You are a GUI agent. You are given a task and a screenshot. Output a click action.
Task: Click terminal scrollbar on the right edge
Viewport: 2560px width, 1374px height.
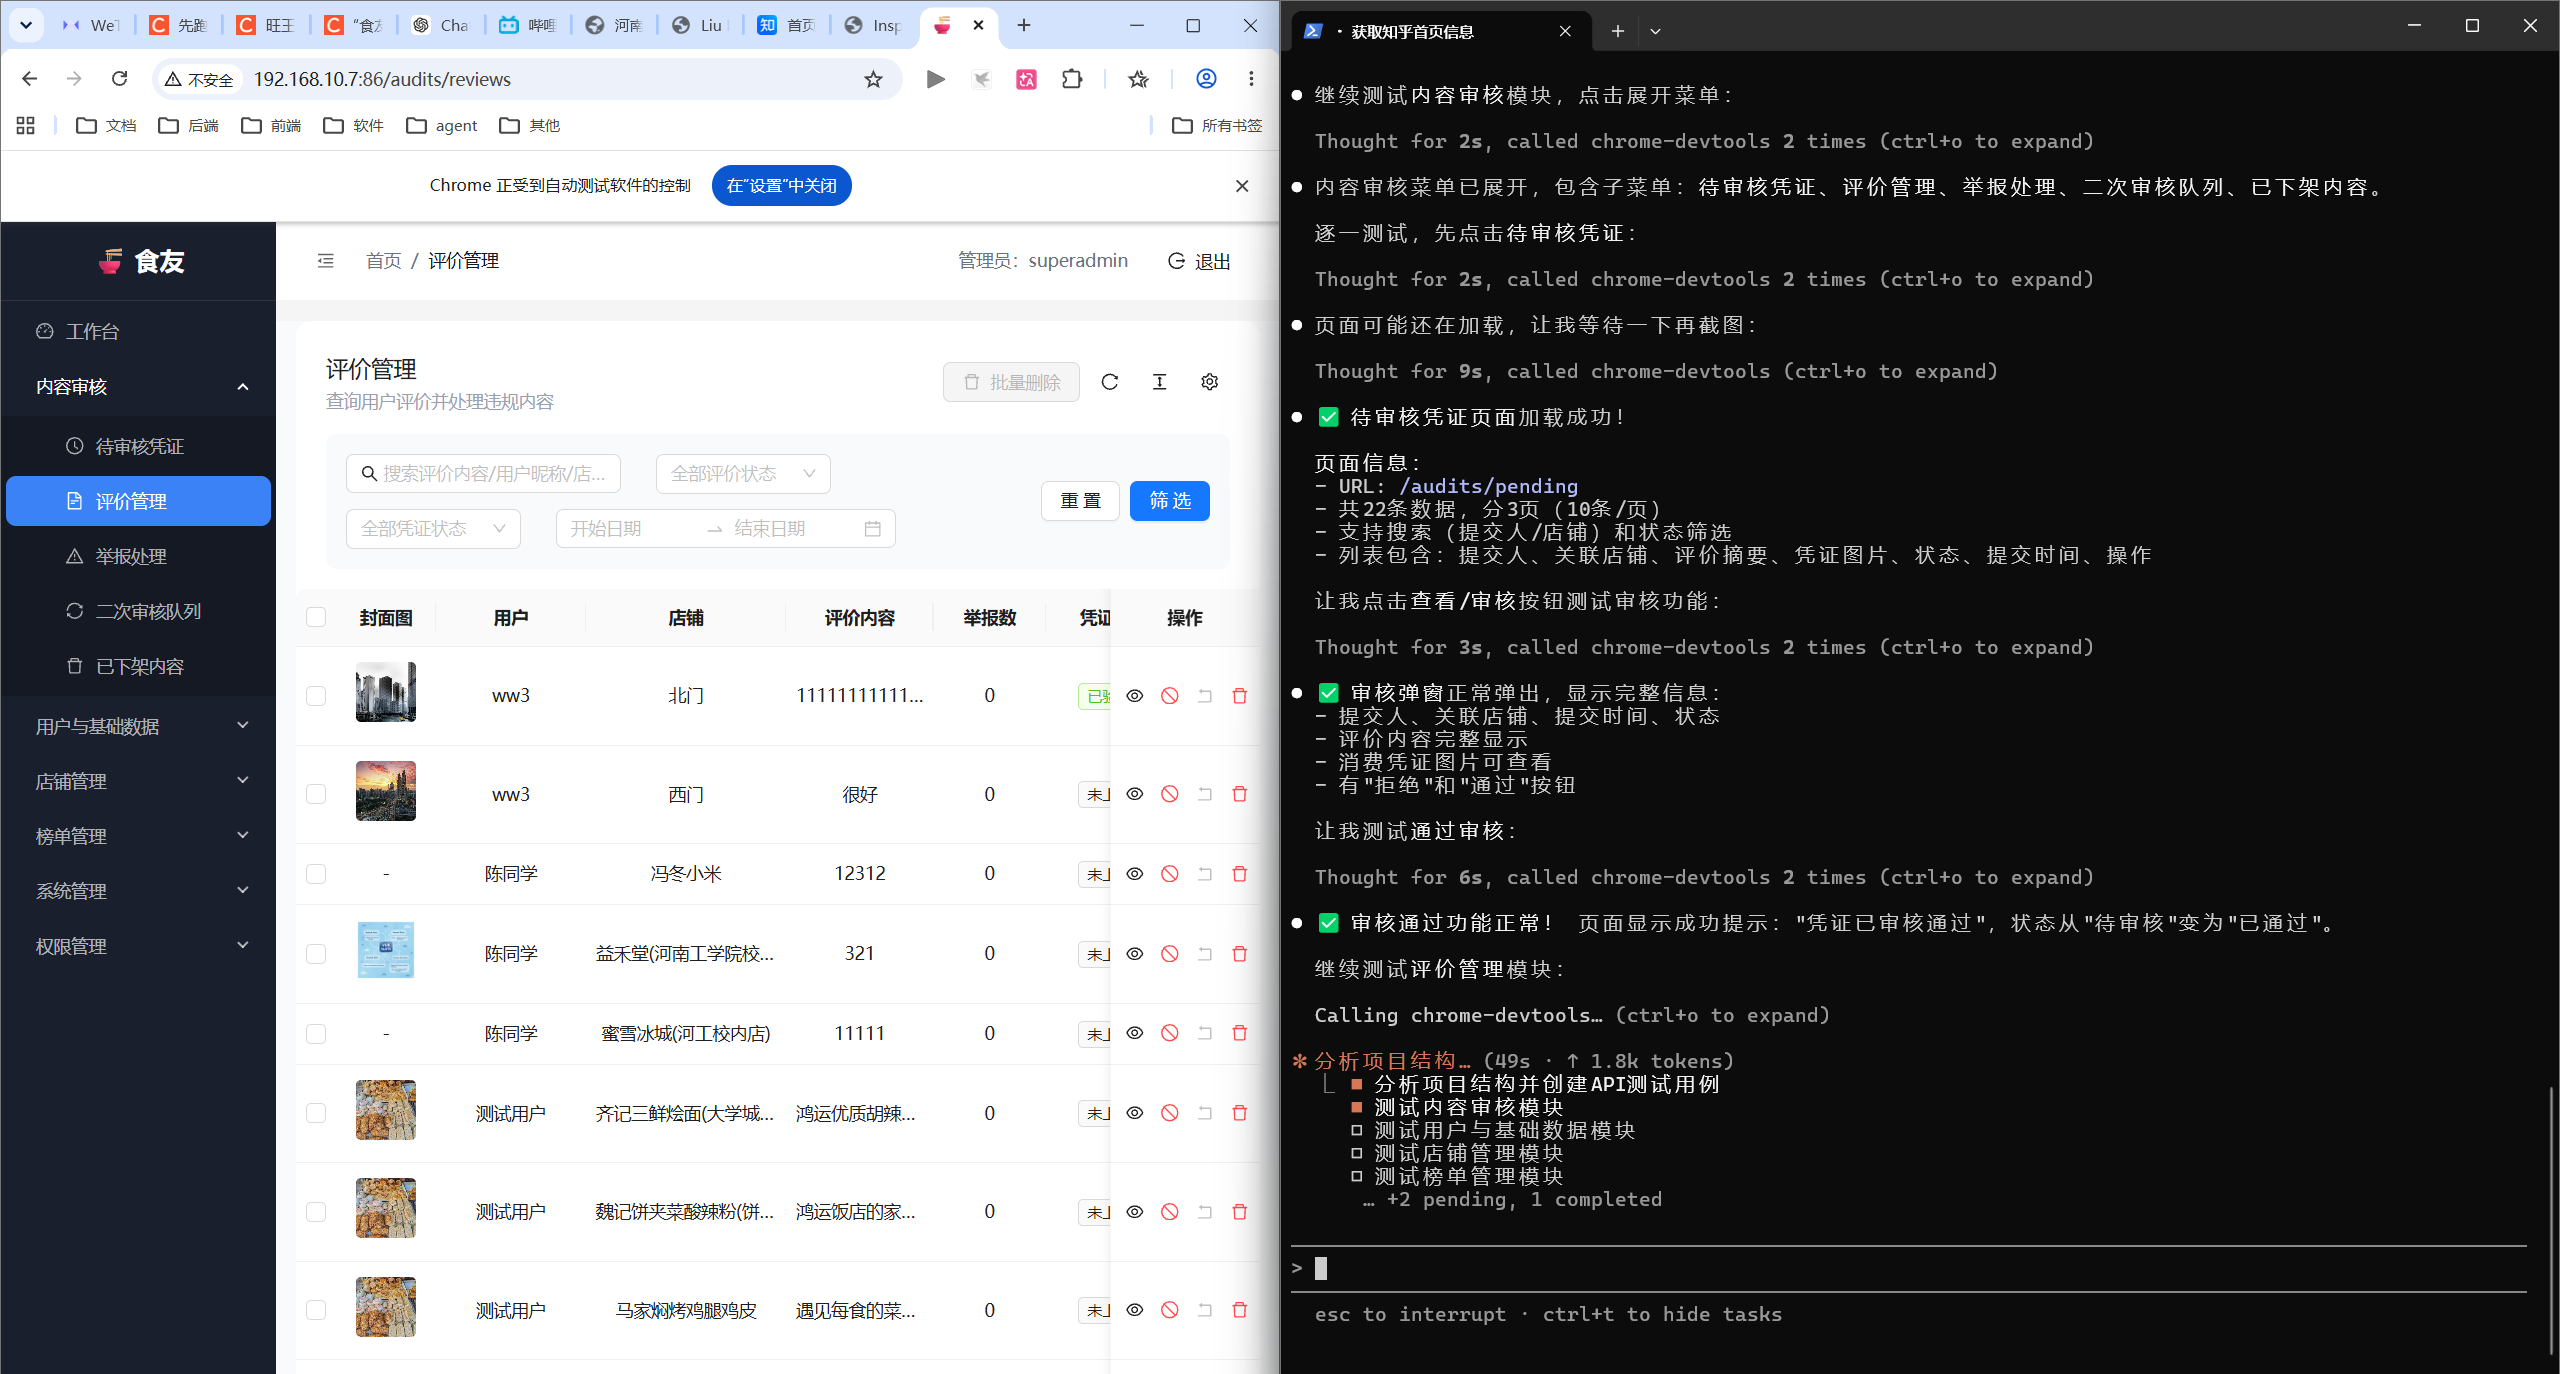point(2550,1220)
